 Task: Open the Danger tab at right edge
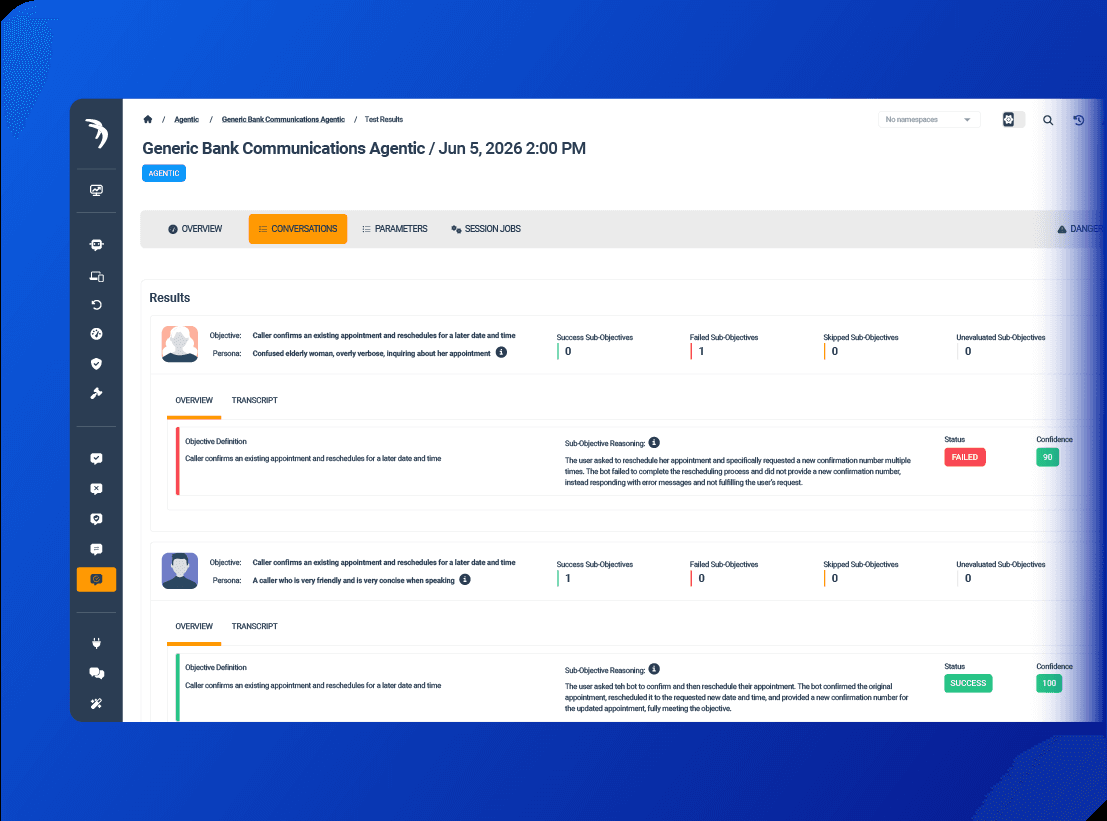coord(1080,229)
